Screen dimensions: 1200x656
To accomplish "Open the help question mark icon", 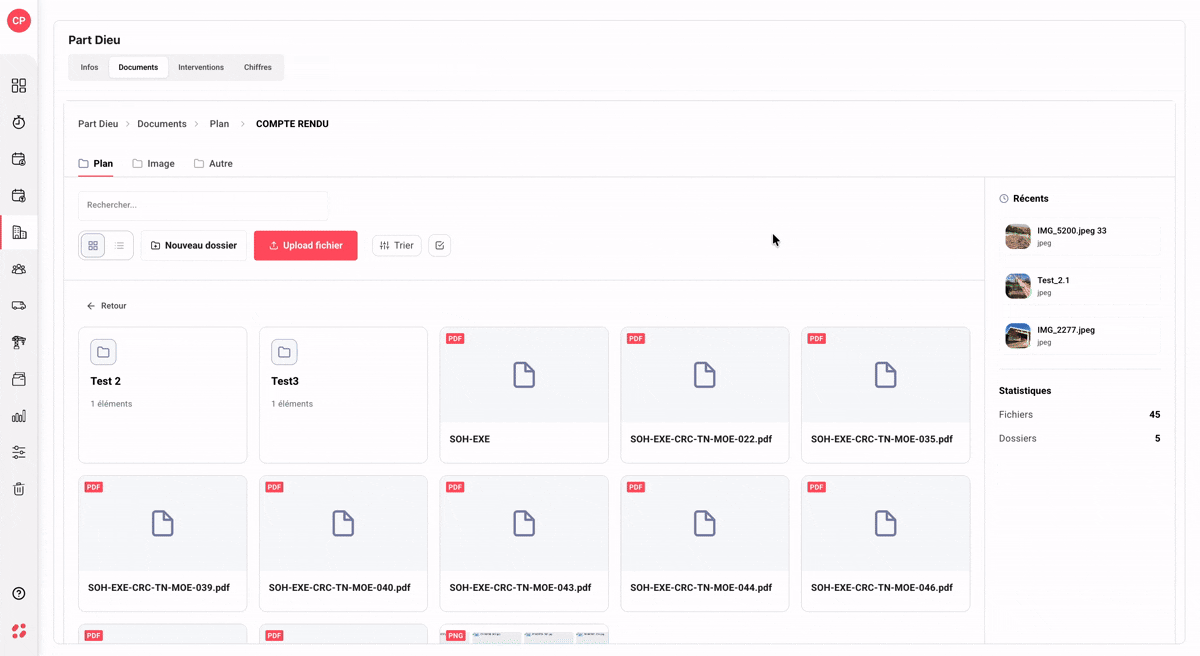I will point(18,593).
